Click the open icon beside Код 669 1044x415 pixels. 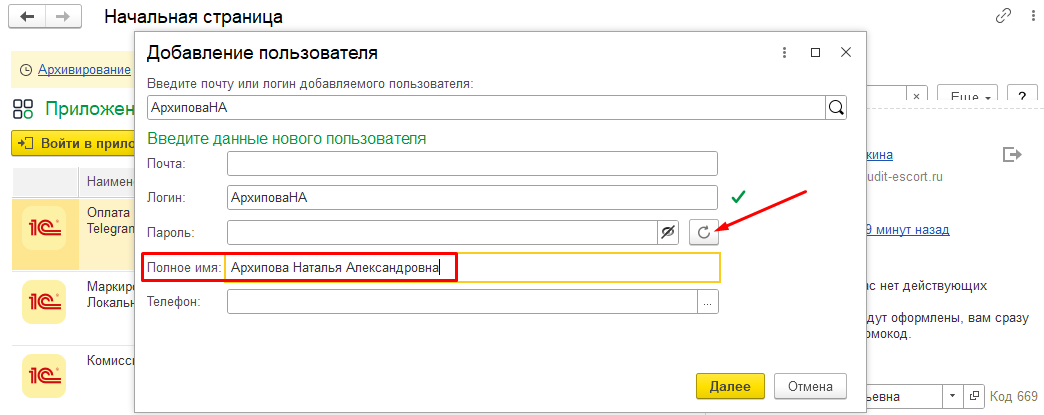click(977, 396)
